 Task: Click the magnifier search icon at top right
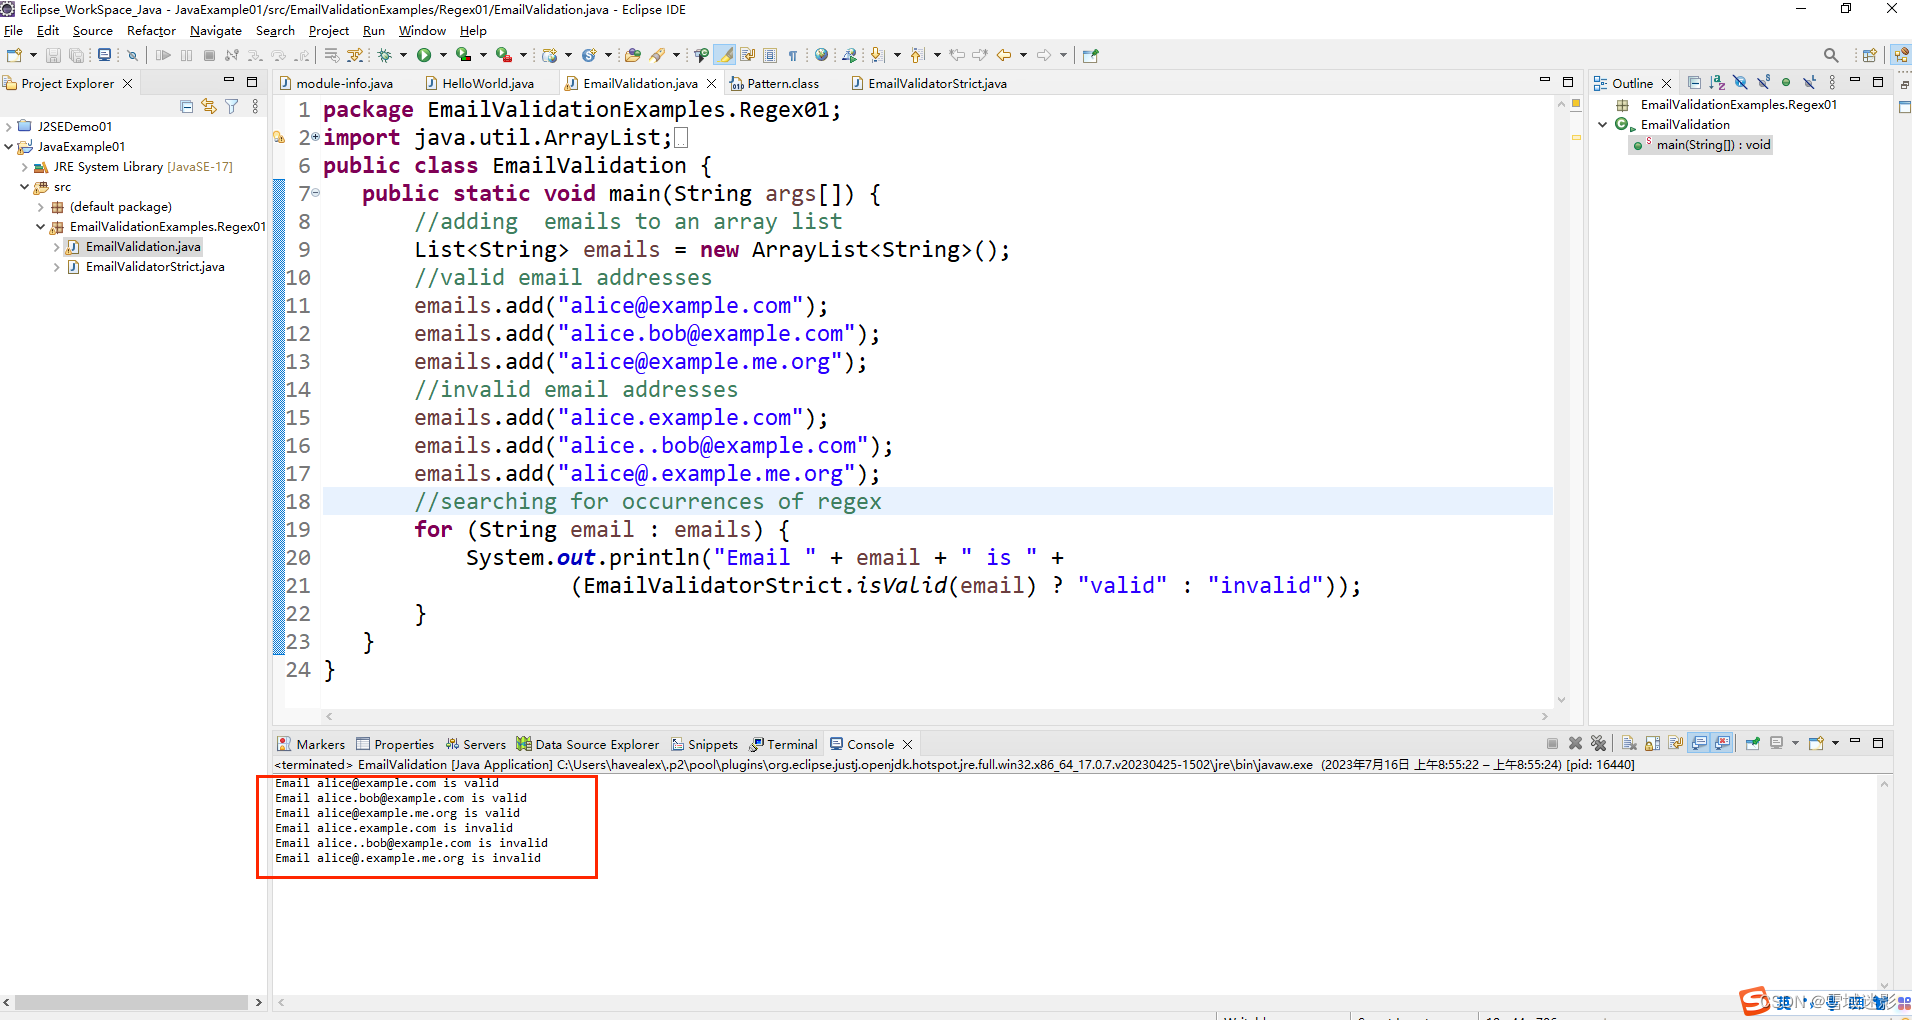(1831, 55)
